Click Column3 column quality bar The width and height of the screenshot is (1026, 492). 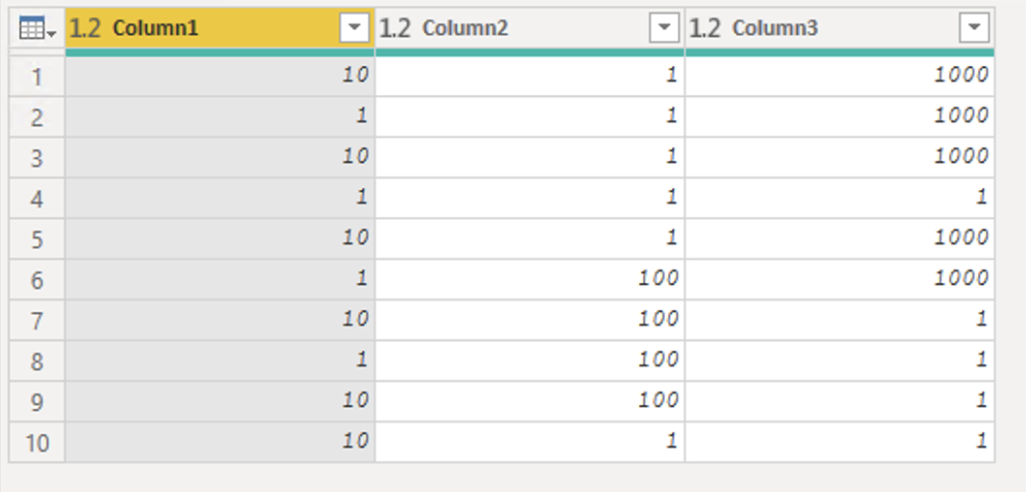coord(840,52)
